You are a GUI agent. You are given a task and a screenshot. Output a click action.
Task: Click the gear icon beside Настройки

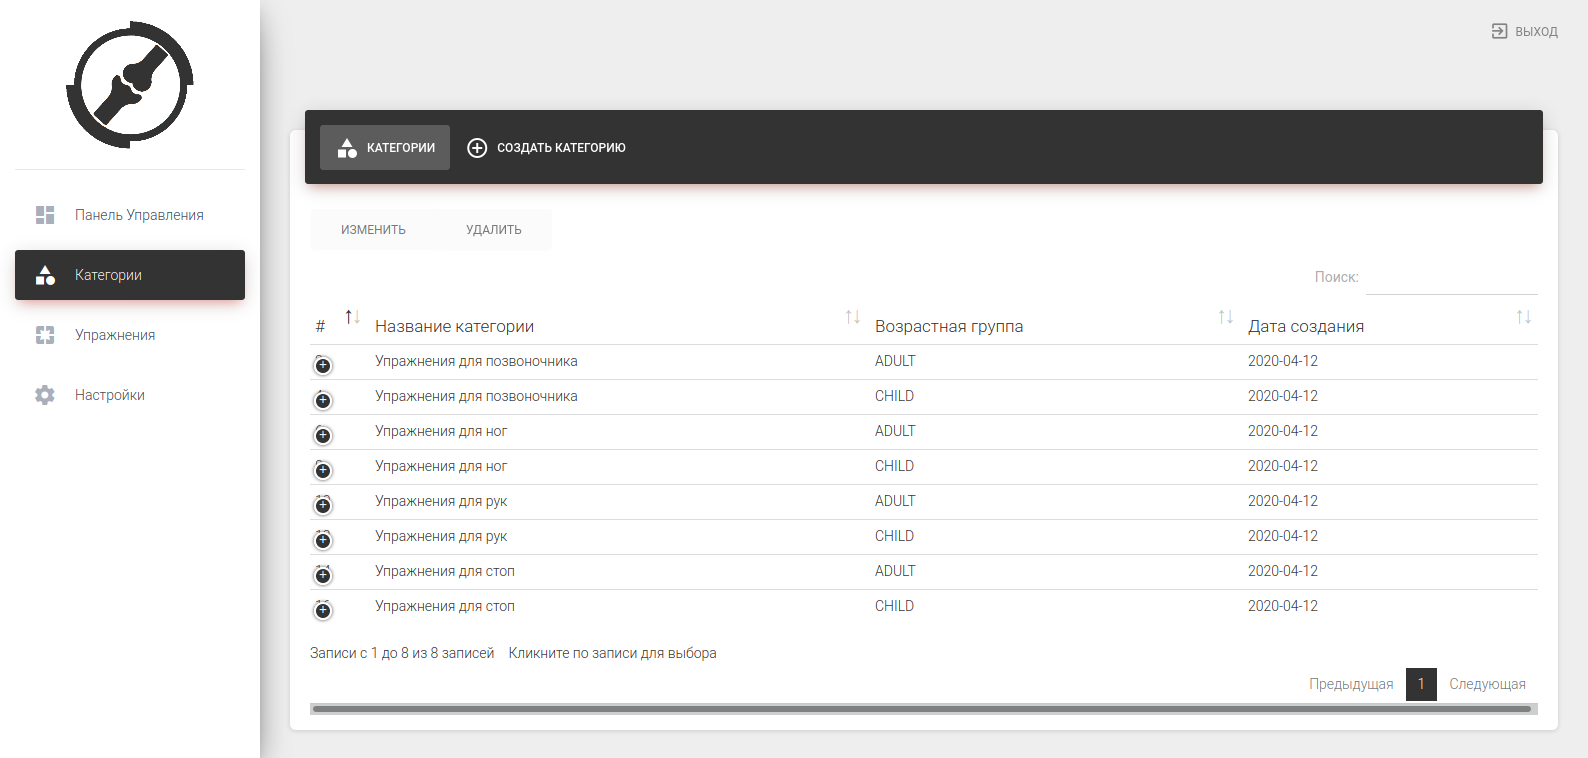tap(45, 395)
